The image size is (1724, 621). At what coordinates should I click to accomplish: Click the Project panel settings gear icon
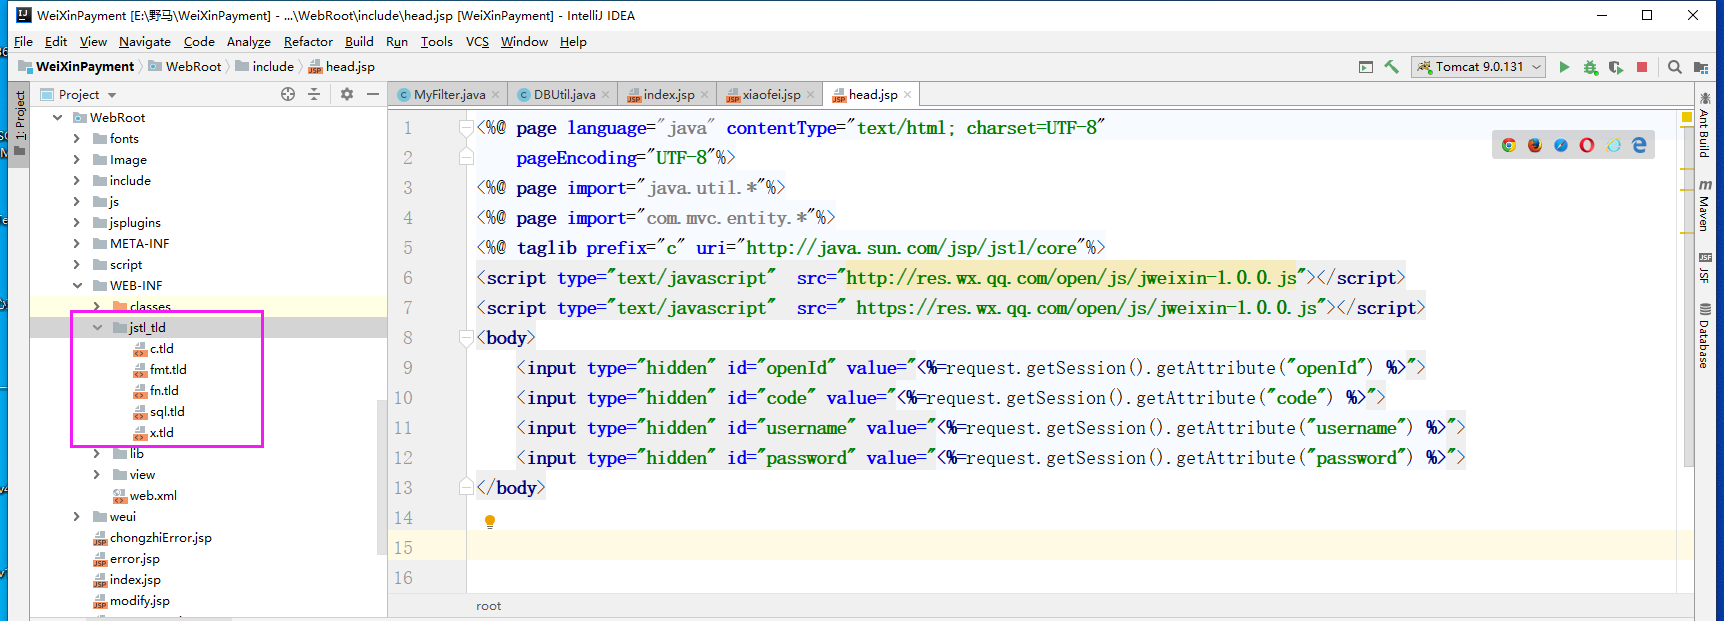347,94
